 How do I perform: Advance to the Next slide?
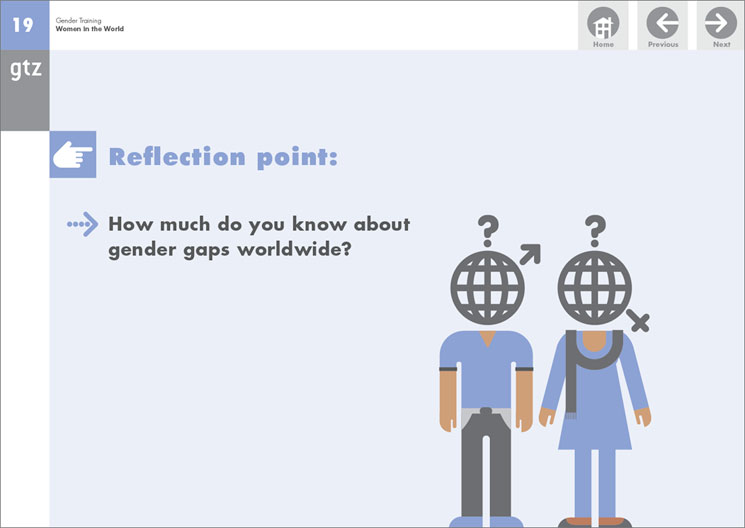click(720, 26)
